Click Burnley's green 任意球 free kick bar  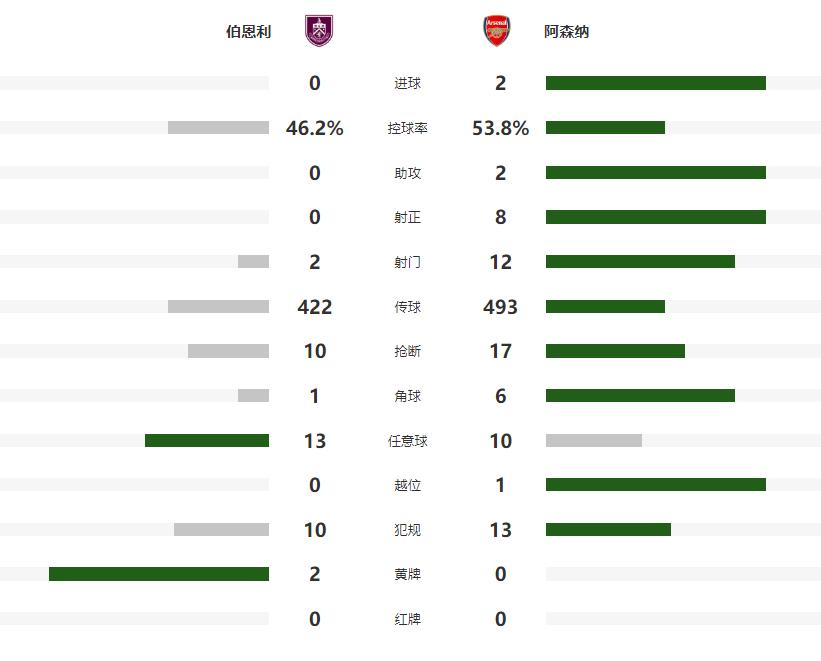[x=207, y=440]
